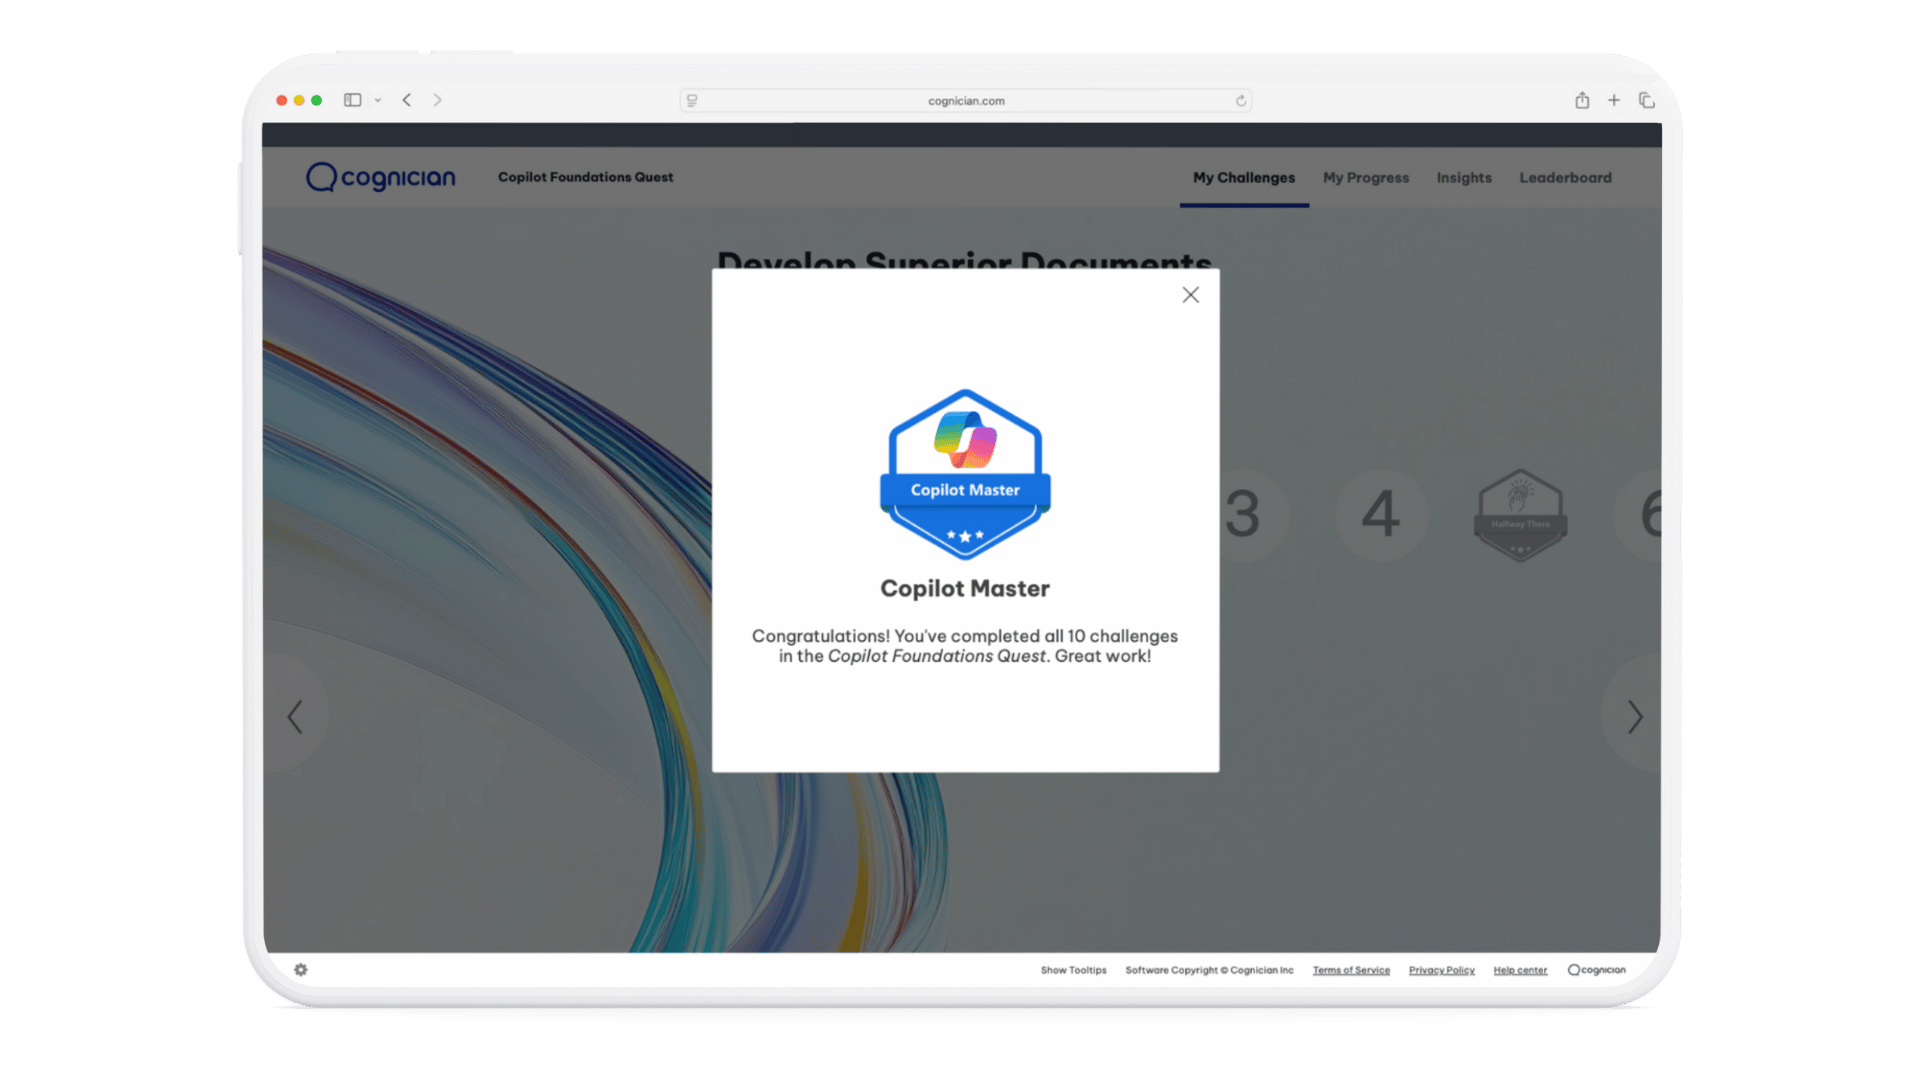Click the small Cognician logo in footer
Screen dimensions: 1920x1080
click(x=1596, y=970)
